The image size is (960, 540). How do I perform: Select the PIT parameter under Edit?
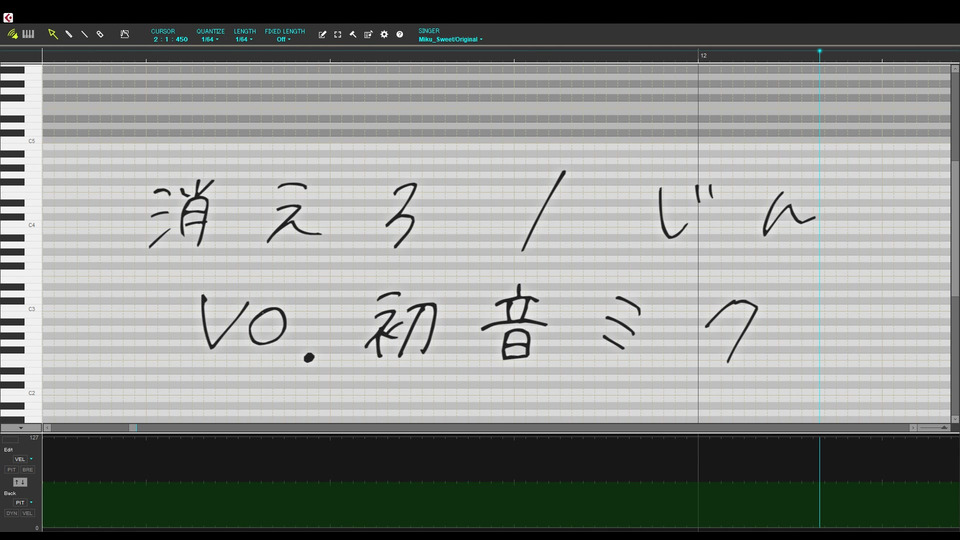tap(11, 470)
